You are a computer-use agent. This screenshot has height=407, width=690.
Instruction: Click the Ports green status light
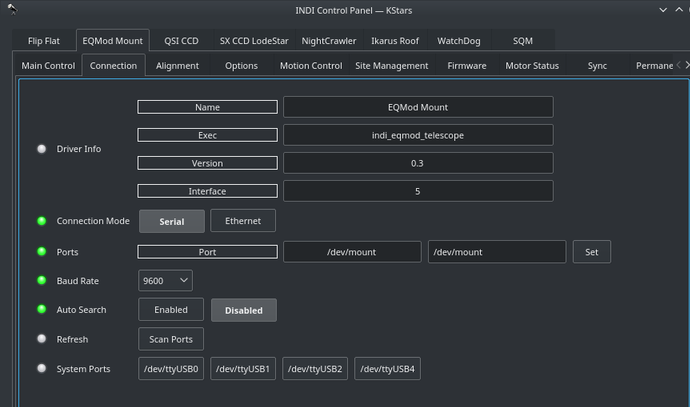click(41, 252)
